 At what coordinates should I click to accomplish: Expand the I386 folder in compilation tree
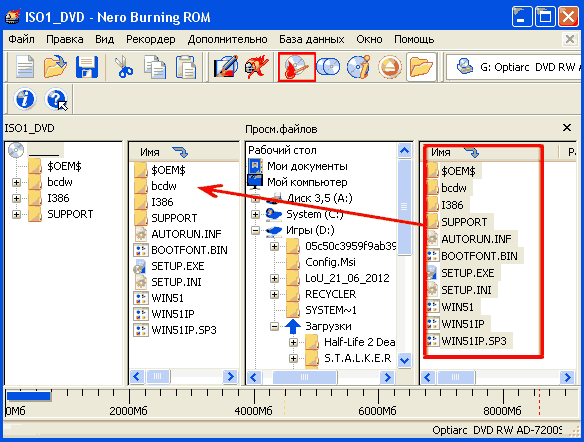point(16,198)
